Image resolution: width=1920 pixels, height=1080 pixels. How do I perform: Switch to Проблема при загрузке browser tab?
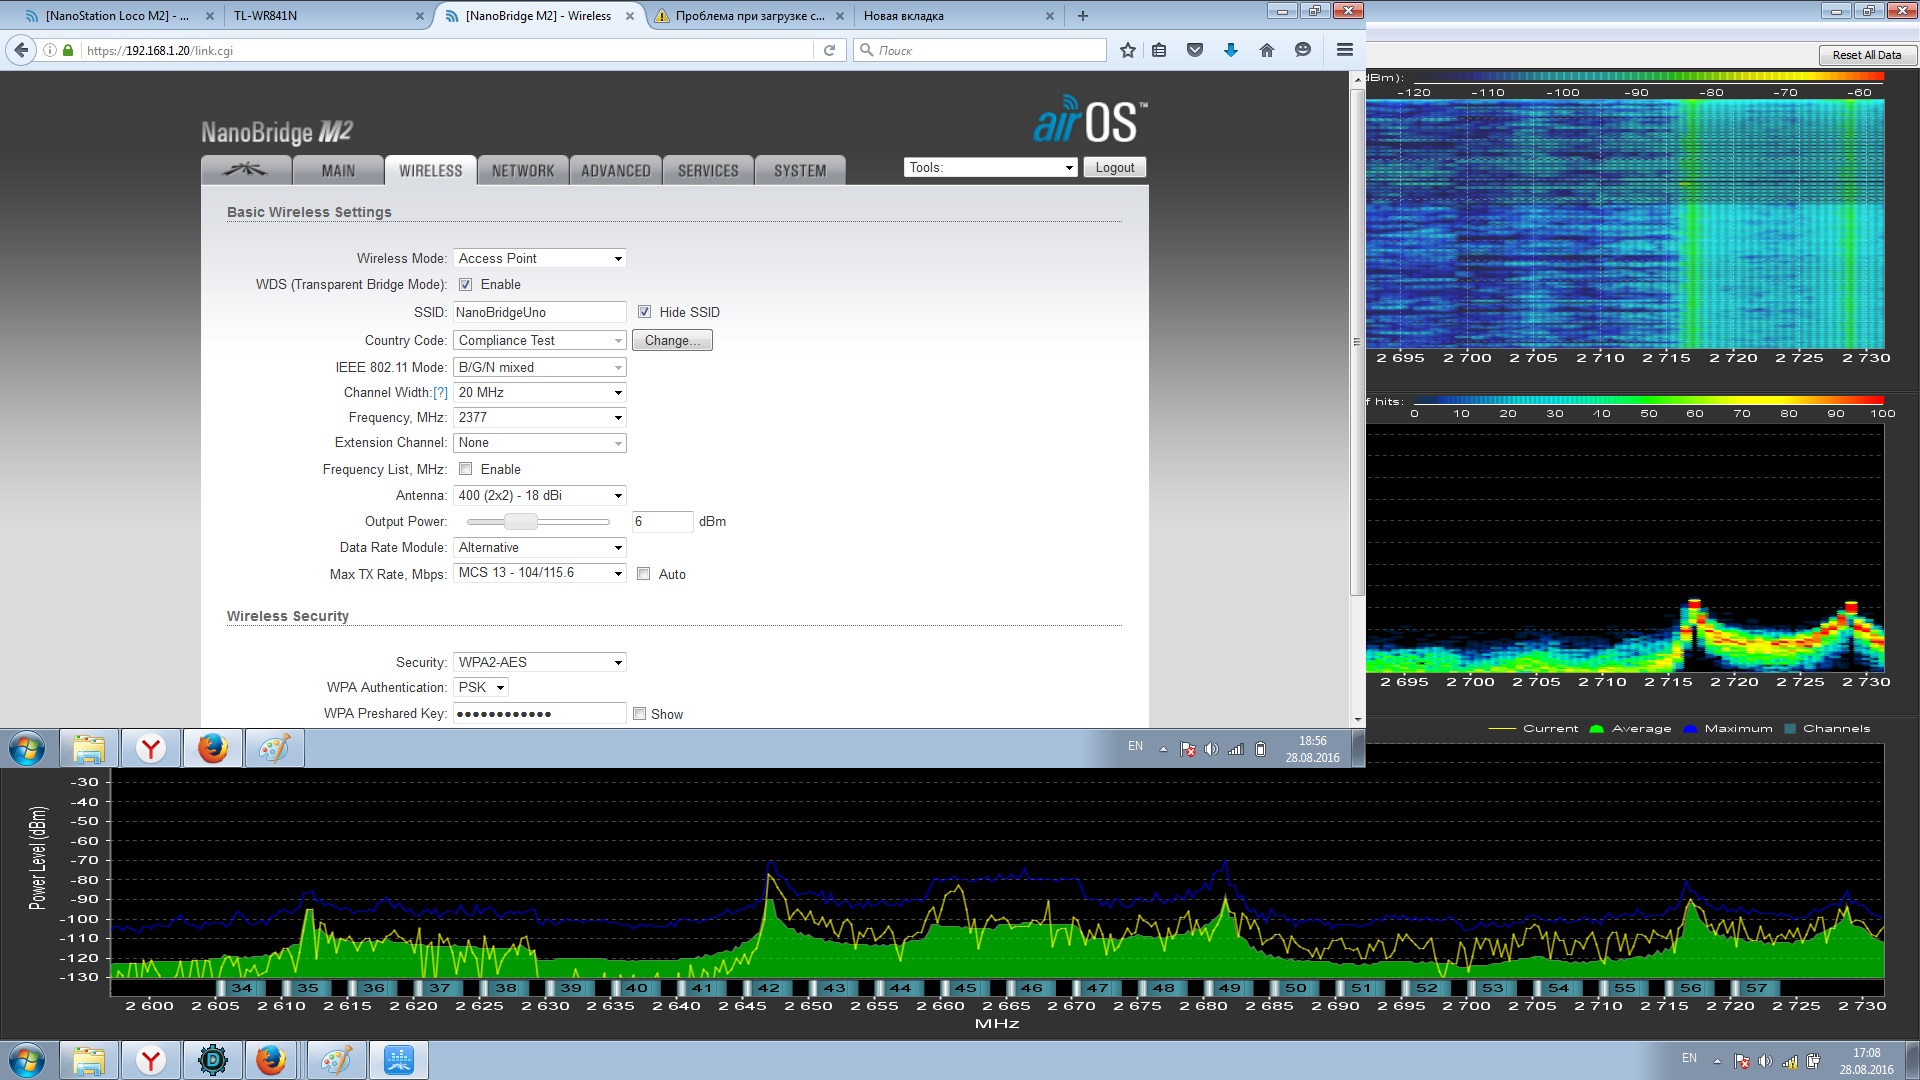(x=748, y=16)
